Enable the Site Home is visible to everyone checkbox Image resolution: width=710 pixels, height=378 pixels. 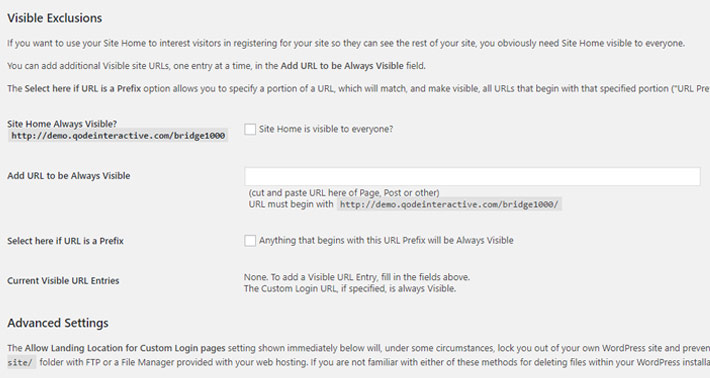[x=250, y=129]
